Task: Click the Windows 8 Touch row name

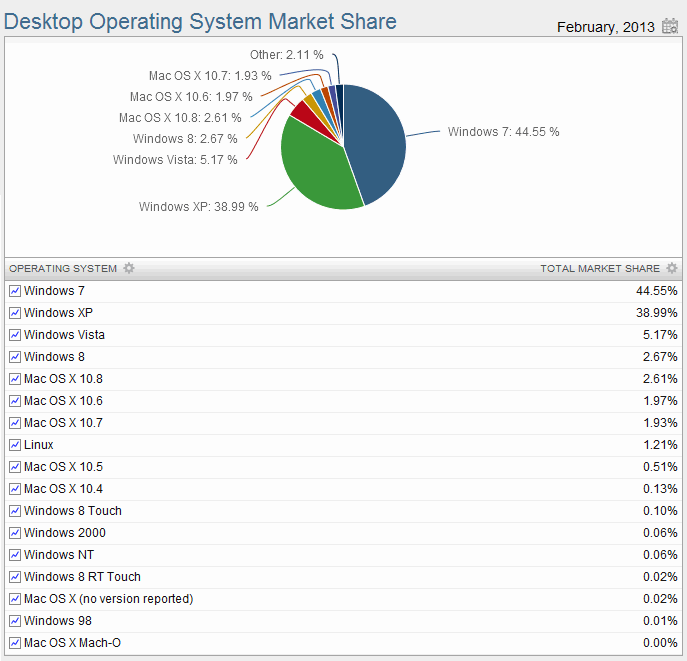Action: pyautogui.click(x=73, y=511)
